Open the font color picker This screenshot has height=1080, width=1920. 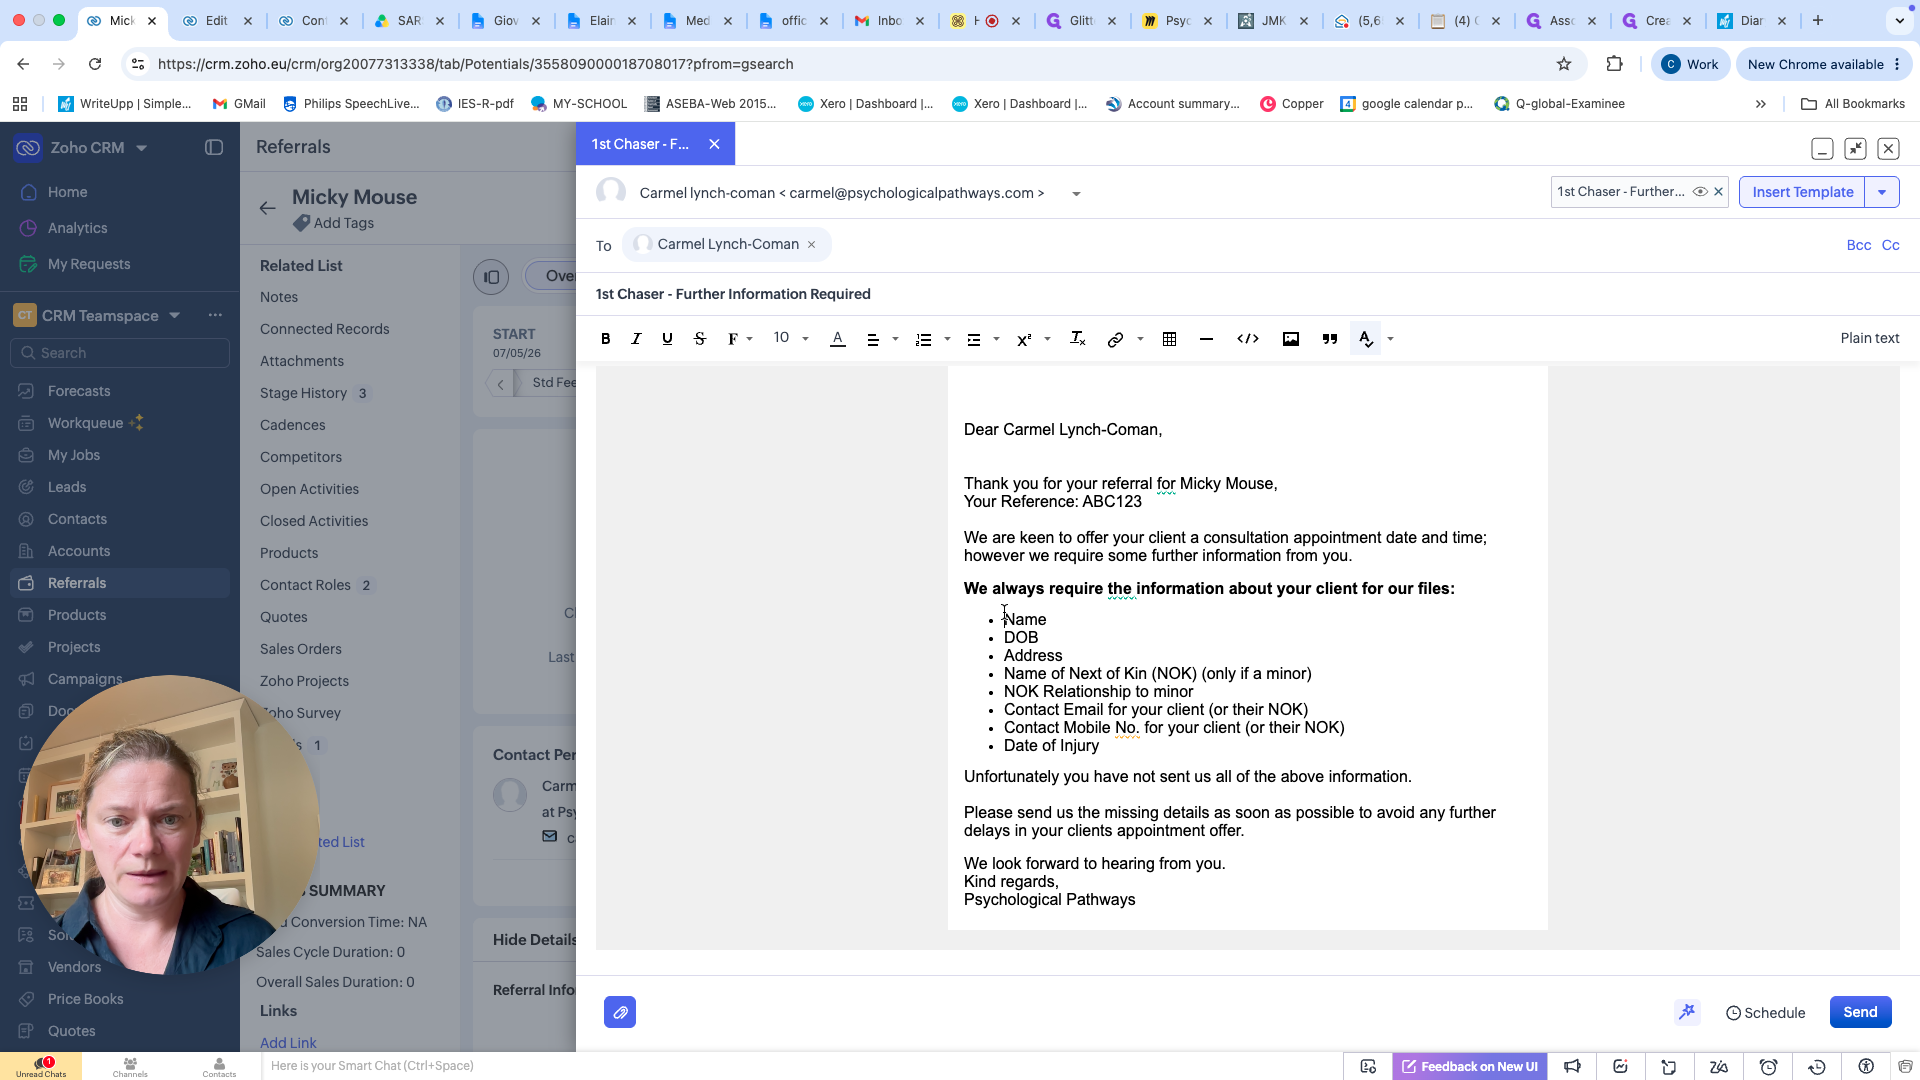838,339
